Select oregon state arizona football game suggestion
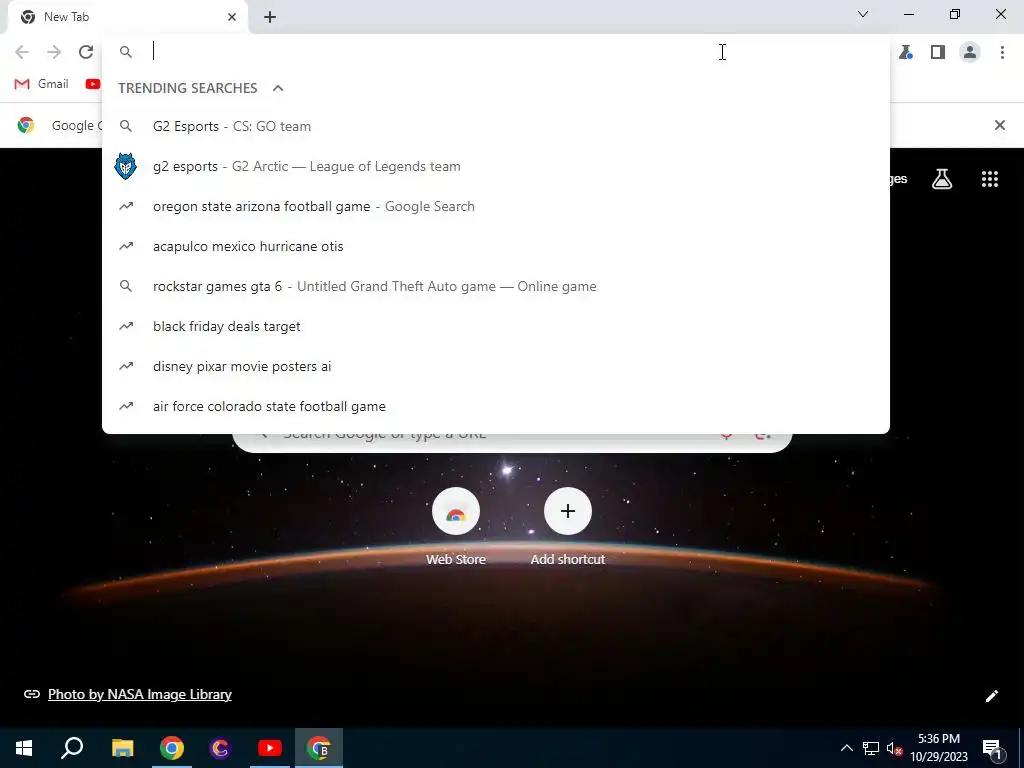The height and width of the screenshot is (768, 1024). pos(496,206)
